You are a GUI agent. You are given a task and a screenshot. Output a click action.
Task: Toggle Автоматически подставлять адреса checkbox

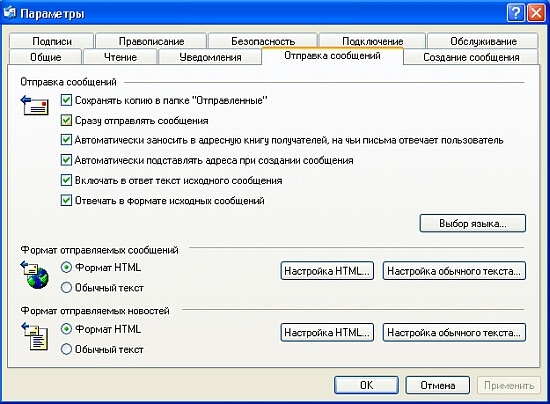66,160
